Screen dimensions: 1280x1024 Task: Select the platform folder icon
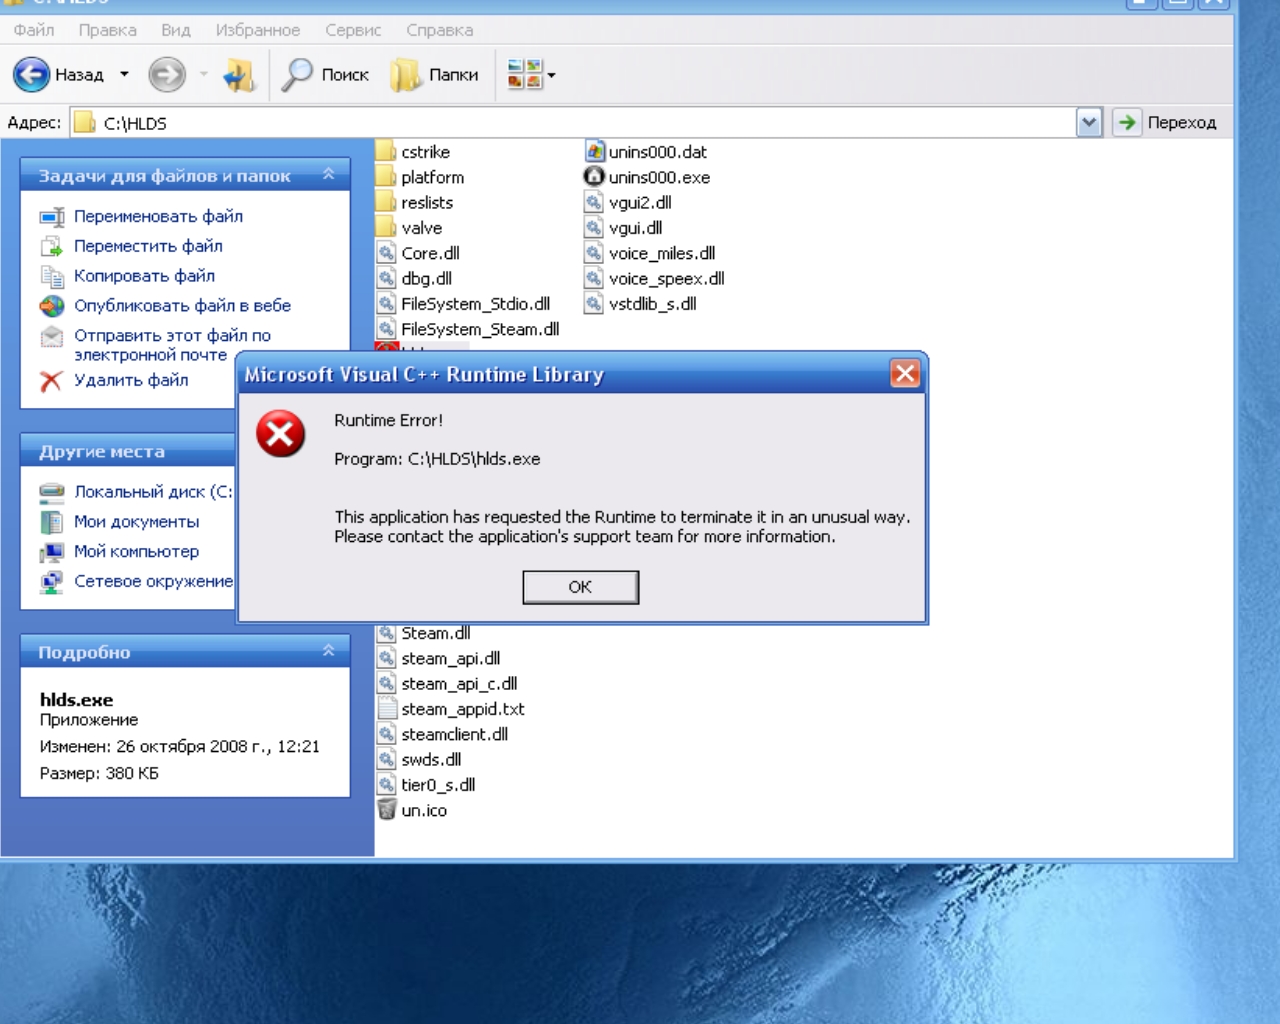click(x=386, y=177)
